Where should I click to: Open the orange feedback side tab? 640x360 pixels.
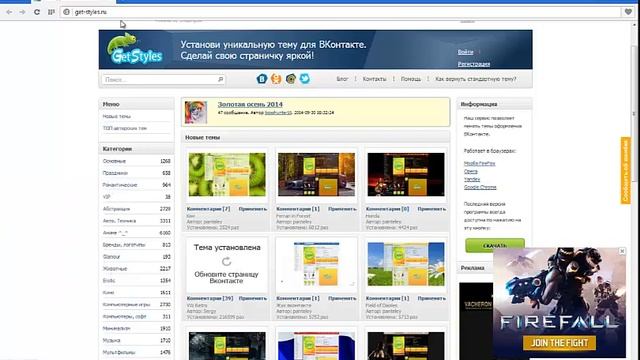click(x=626, y=170)
